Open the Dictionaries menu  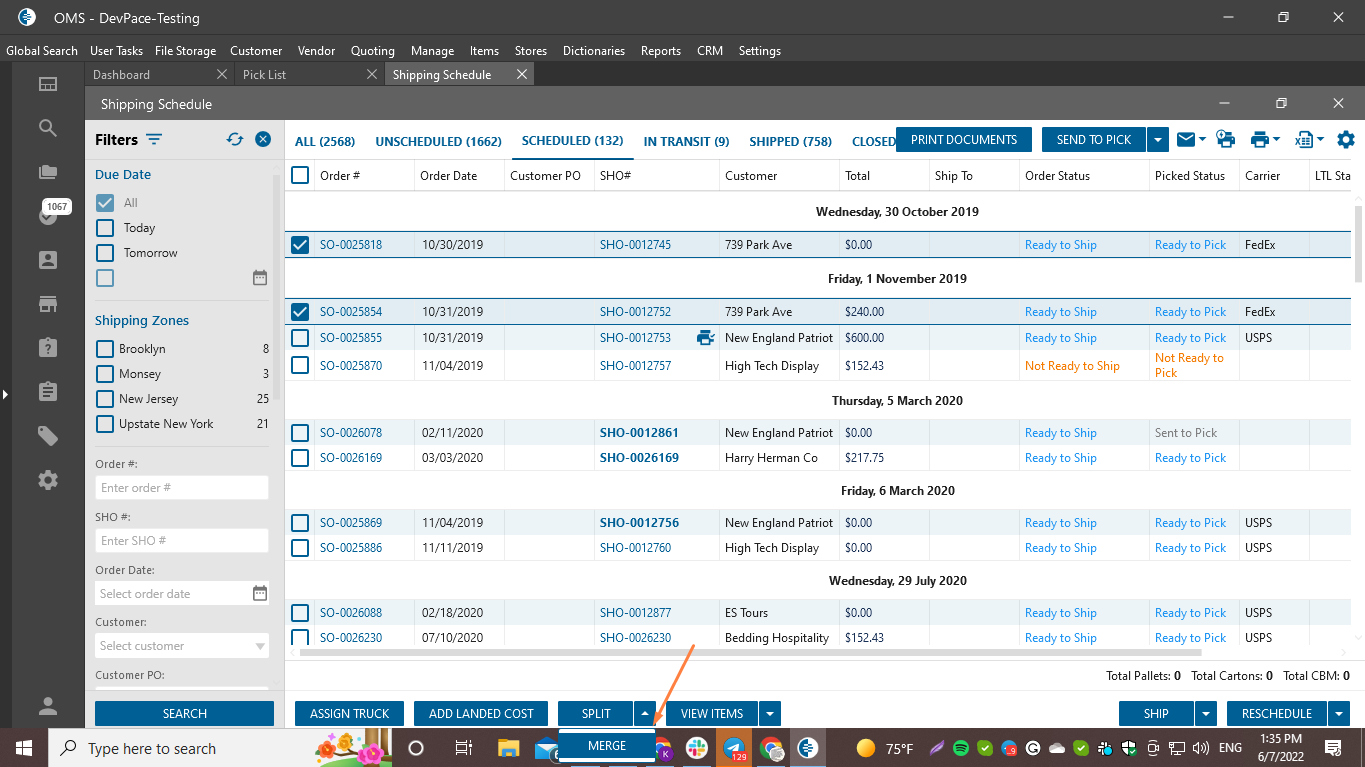pos(593,51)
